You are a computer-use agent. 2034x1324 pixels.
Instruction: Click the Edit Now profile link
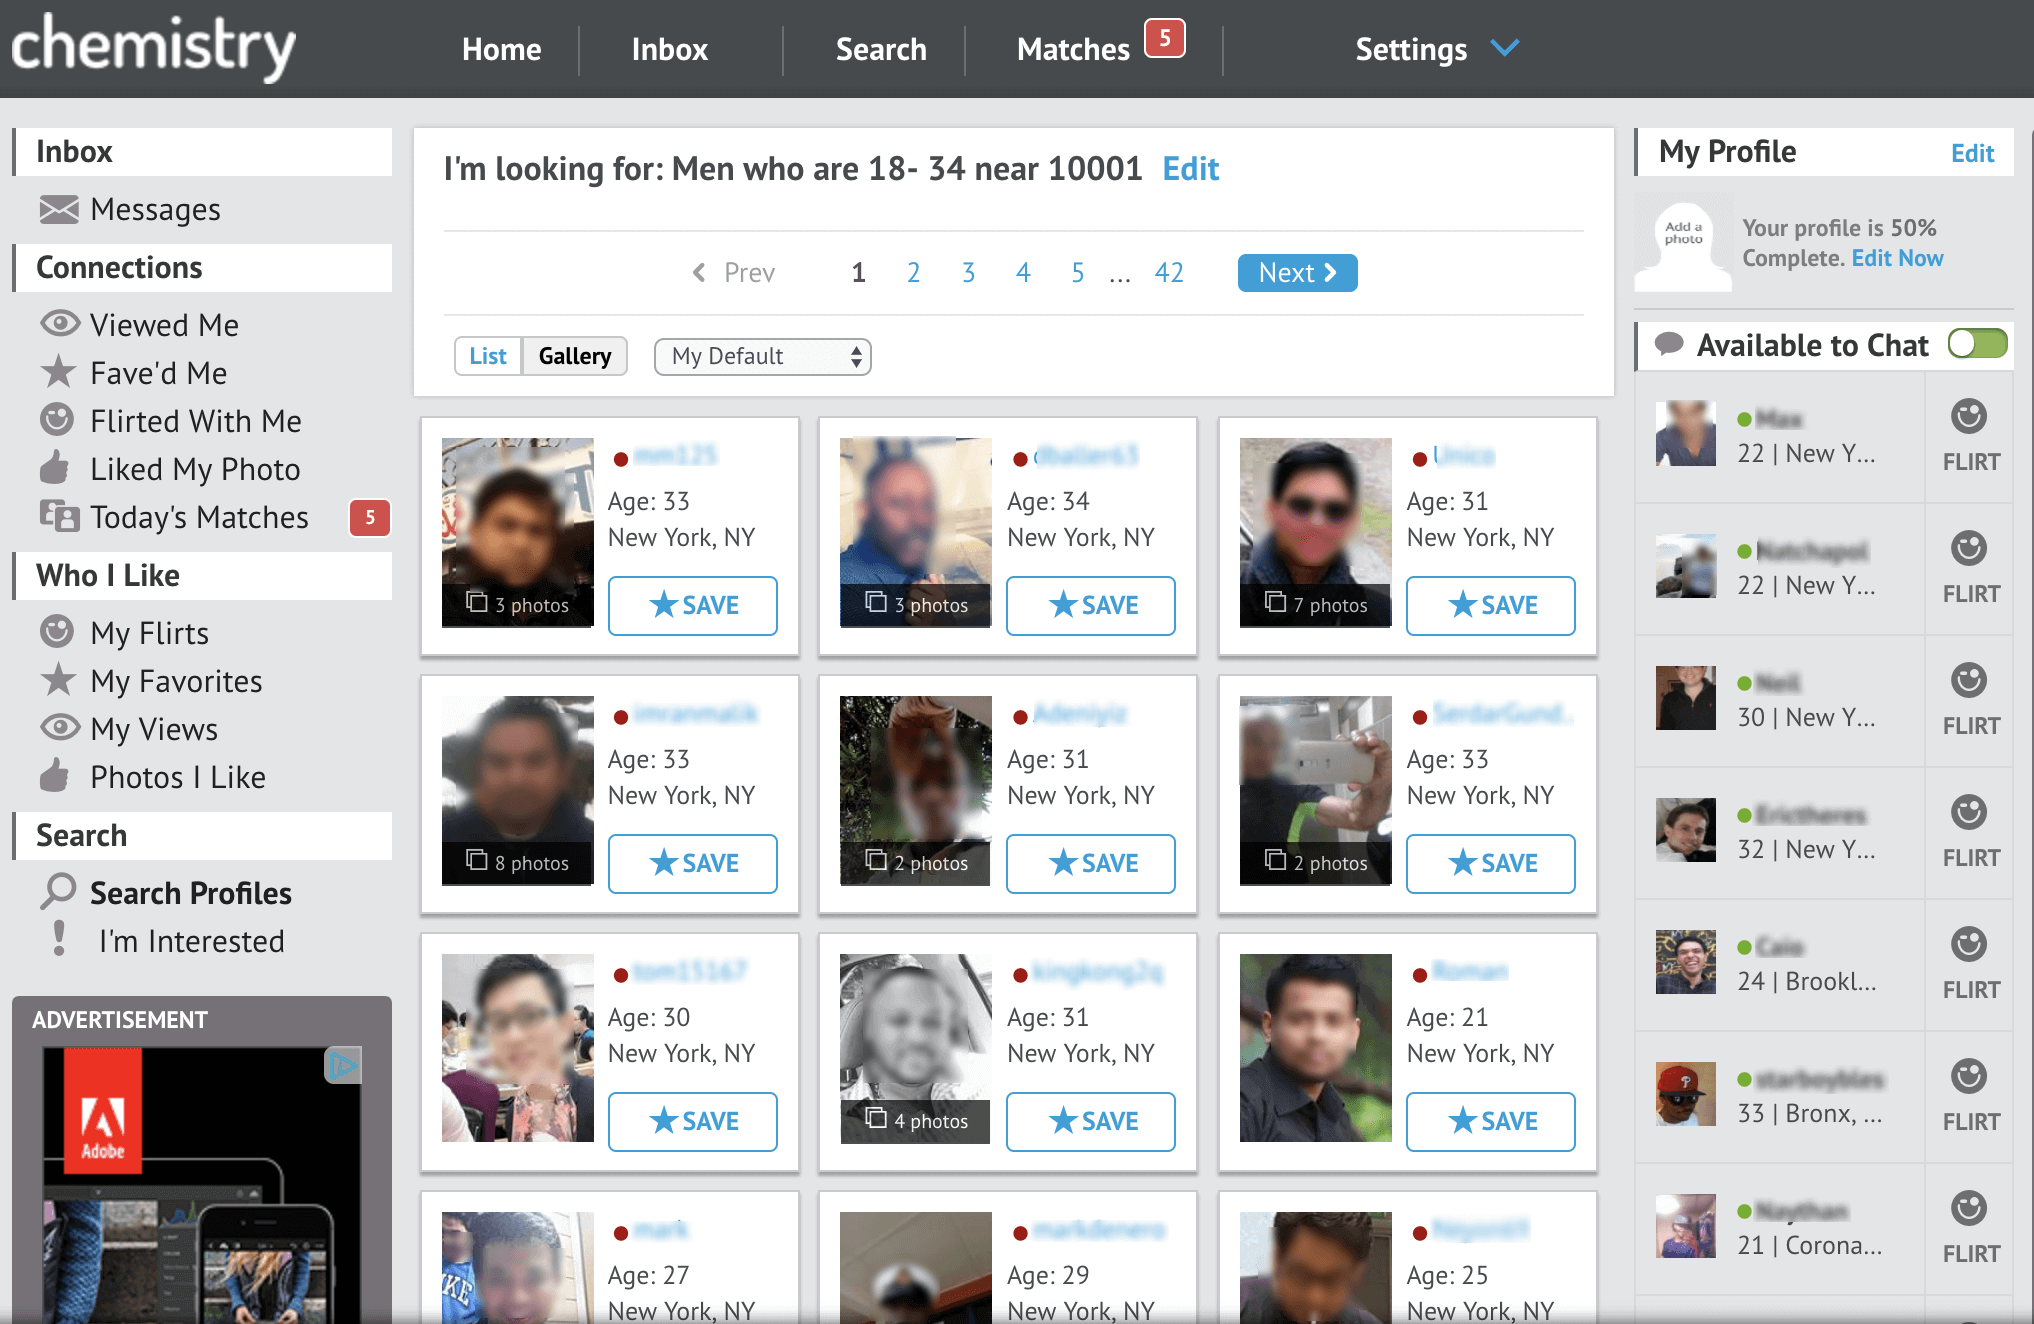(x=1897, y=258)
